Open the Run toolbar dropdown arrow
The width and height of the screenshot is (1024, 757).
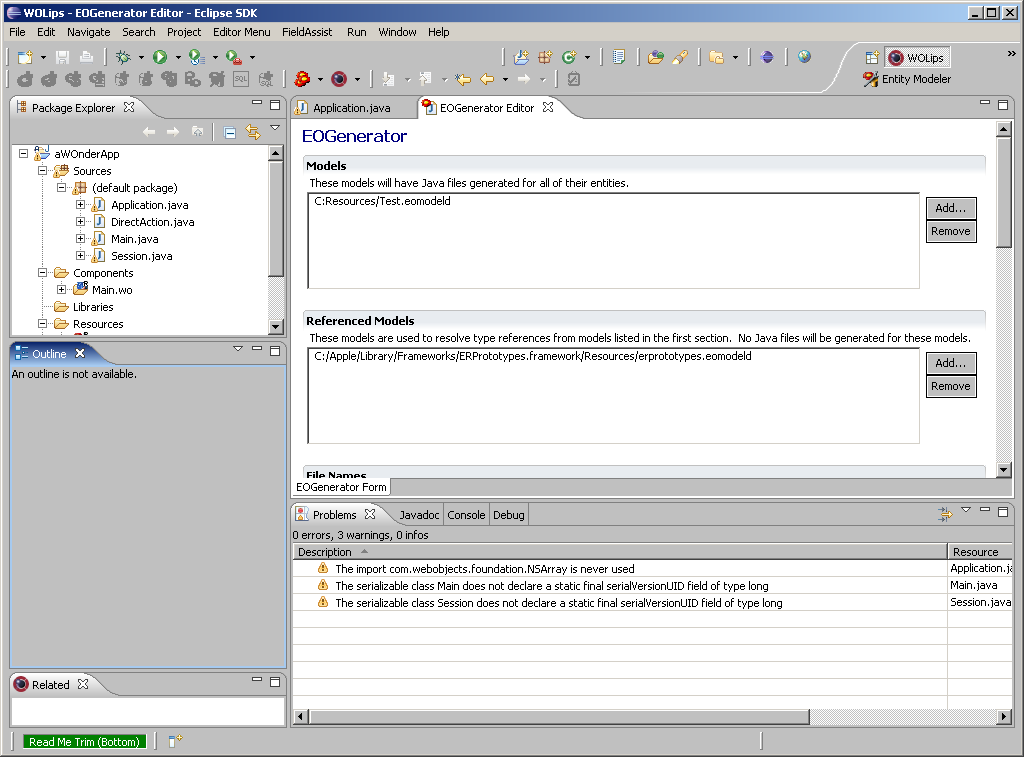pyautogui.click(x=178, y=57)
